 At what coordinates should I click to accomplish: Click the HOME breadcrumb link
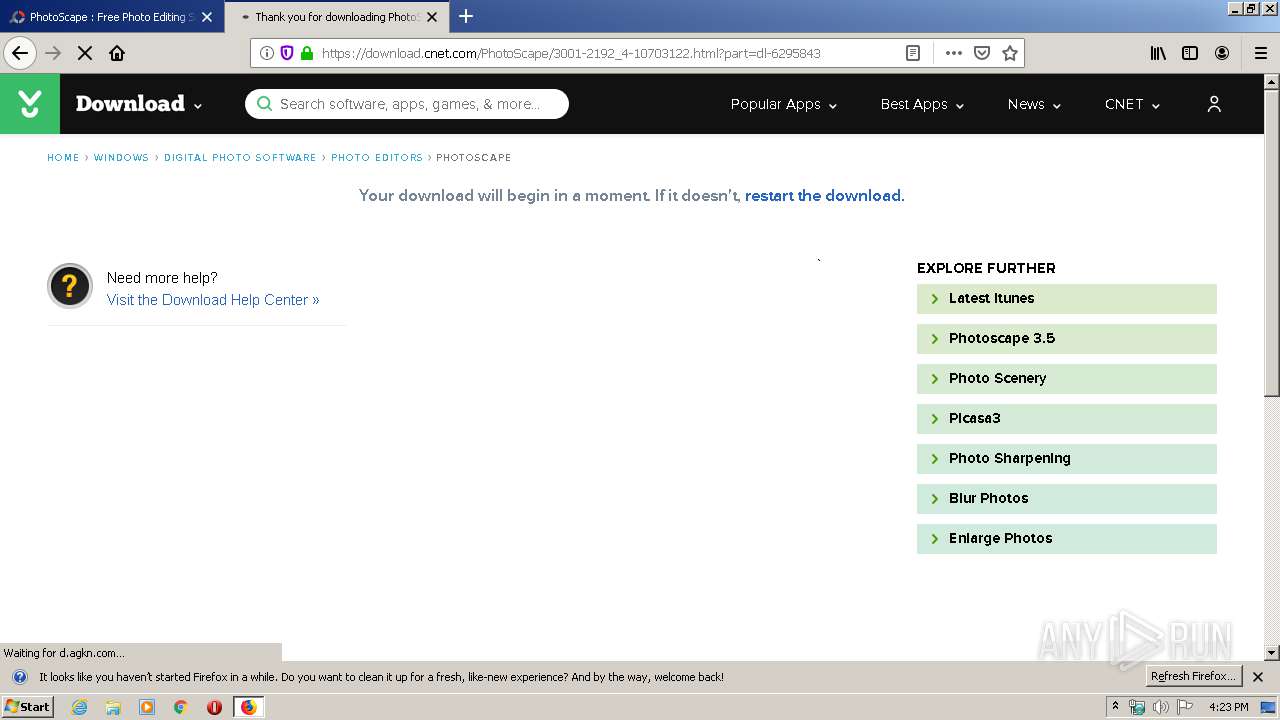[63, 158]
